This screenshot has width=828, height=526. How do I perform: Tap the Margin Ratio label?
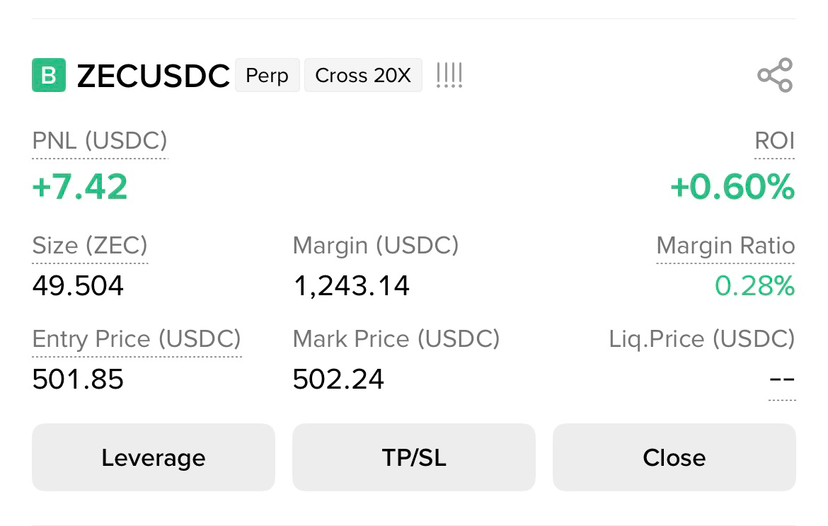point(726,246)
